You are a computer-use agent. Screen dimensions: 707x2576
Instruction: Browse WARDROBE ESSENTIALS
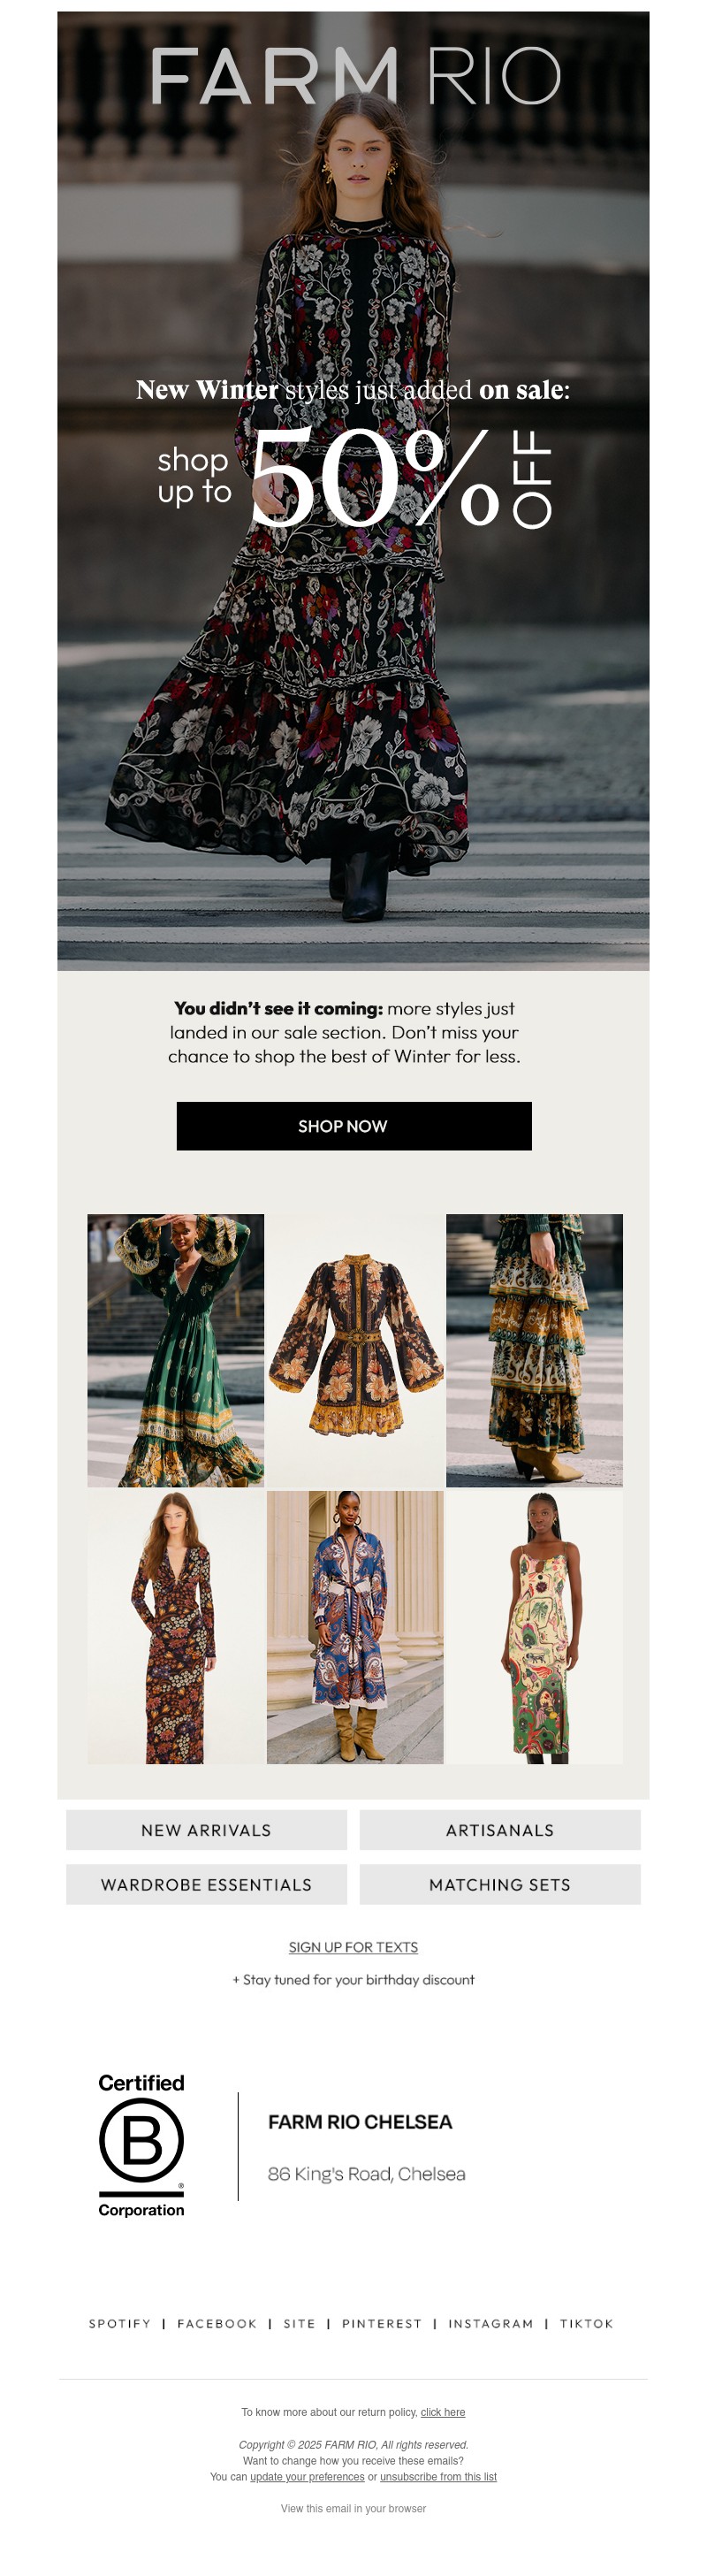[x=206, y=1884]
